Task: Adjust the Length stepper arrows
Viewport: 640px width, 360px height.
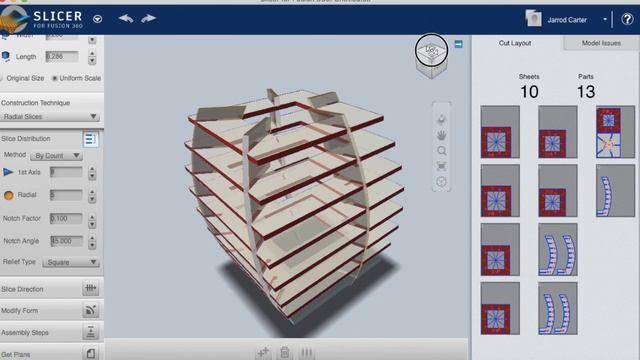Action: (x=92, y=57)
